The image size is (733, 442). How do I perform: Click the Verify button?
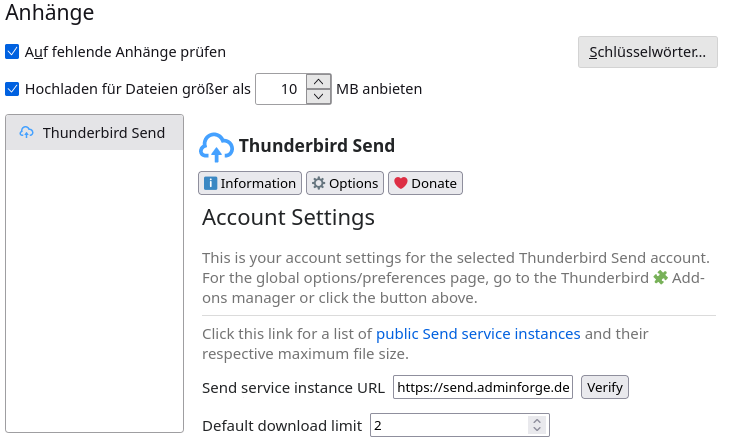point(604,387)
